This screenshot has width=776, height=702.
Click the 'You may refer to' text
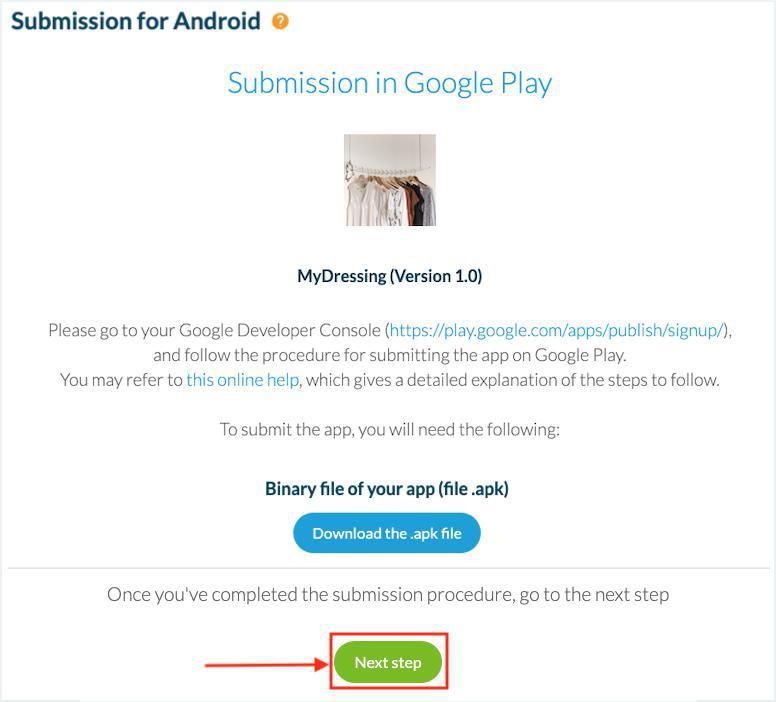(122, 380)
